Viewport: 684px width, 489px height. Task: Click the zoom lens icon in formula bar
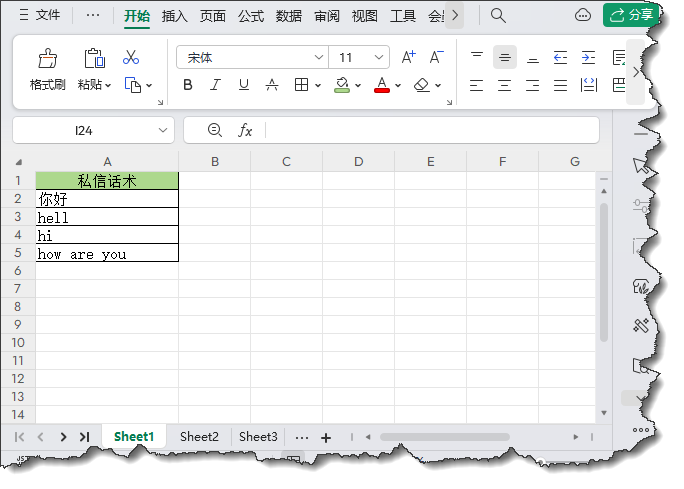tap(215, 130)
